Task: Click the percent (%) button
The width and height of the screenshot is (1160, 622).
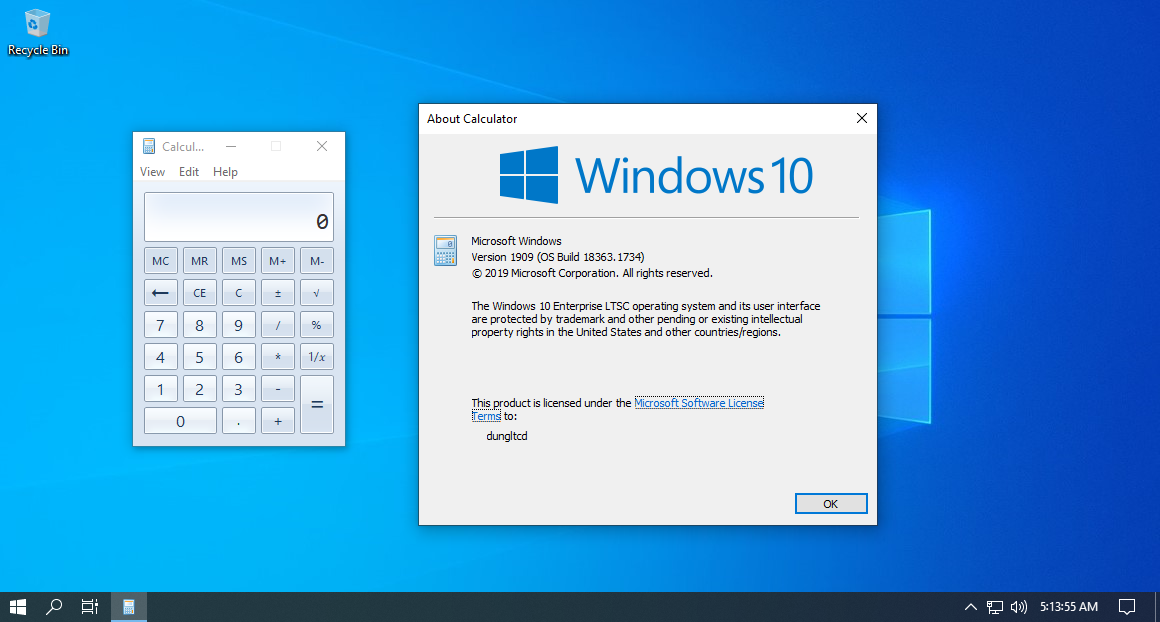Action: point(317,325)
